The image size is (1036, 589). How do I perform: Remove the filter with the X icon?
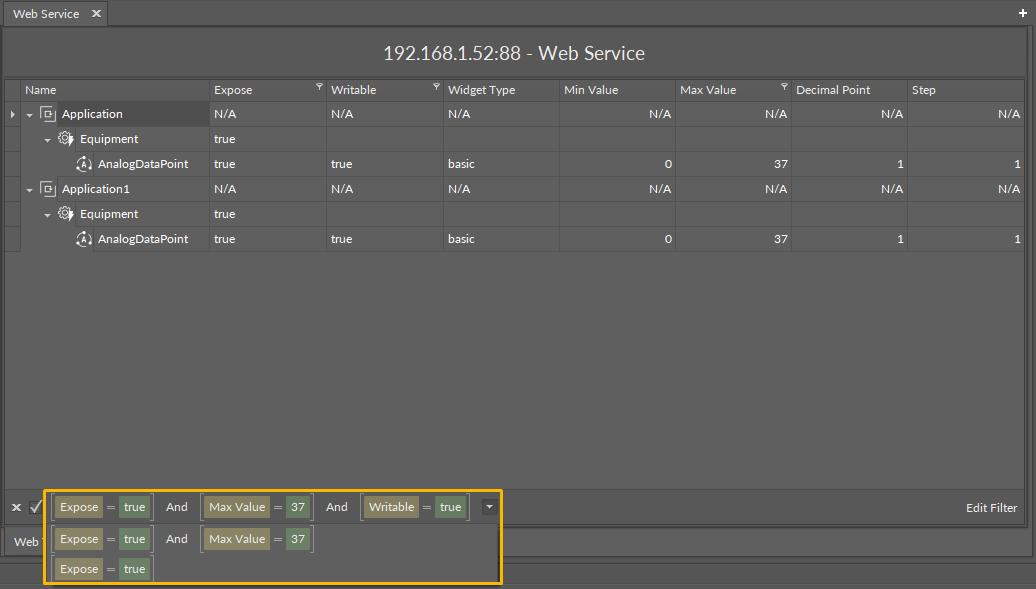pyautogui.click(x=16, y=508)
